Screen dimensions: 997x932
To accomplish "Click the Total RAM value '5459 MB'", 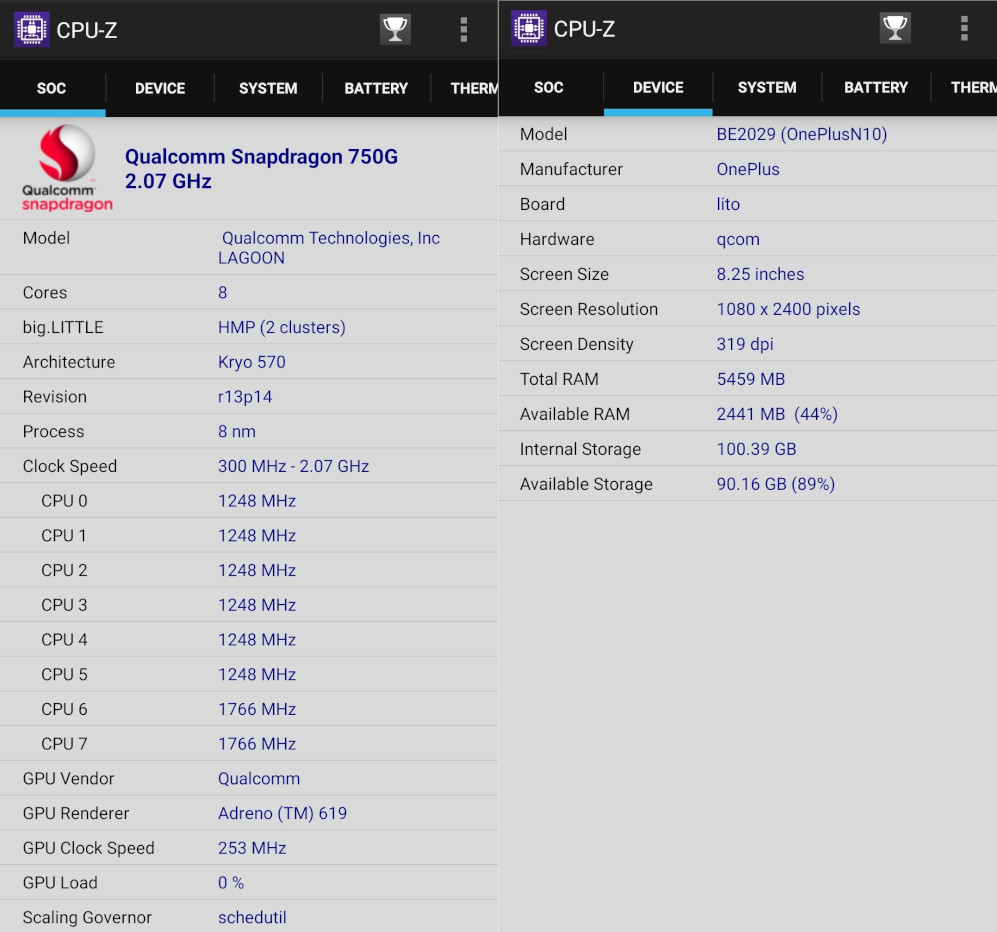I will [x=750, y=380].
